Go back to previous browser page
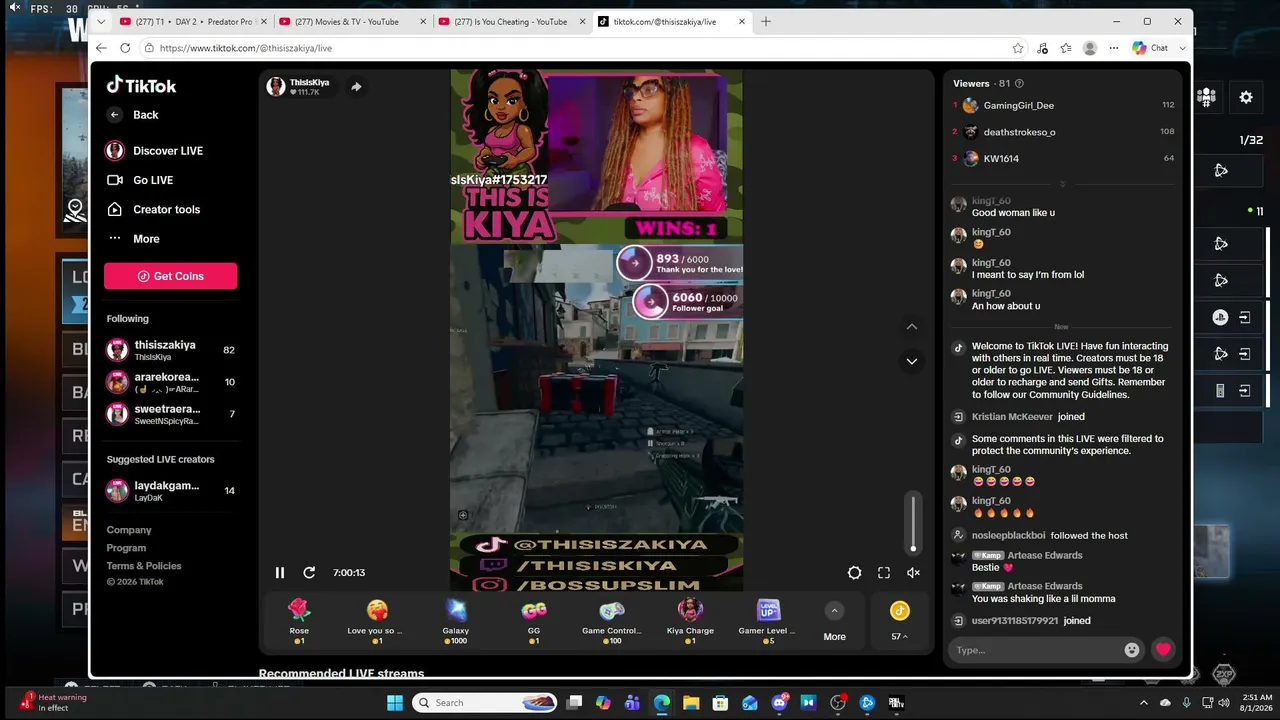This screenshot has height=720, width=1280. (101, 48)
